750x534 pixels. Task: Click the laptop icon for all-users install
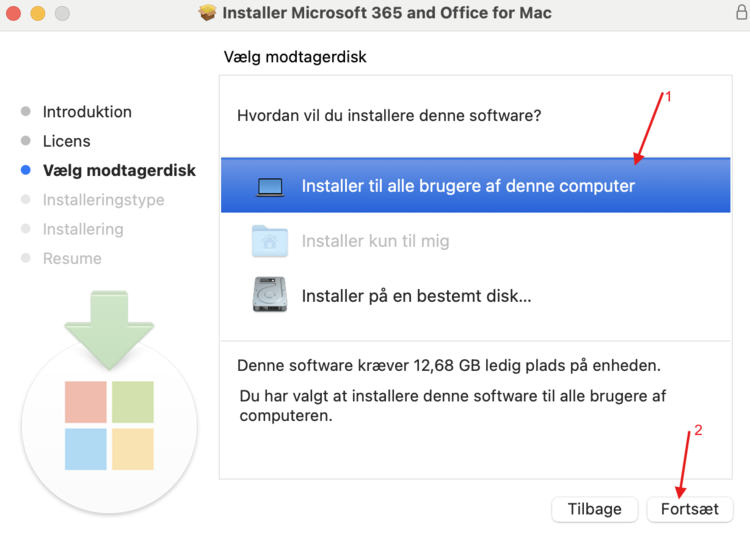pyautogui.click(x=270, y=186)
